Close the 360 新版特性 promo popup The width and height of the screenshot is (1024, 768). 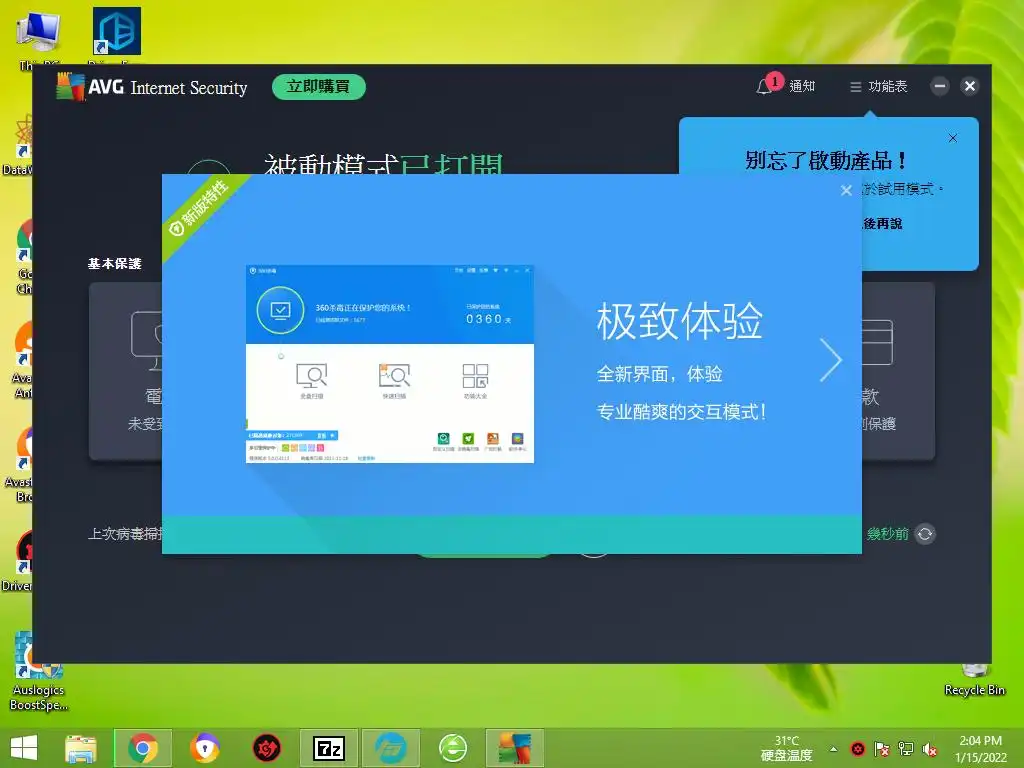(x=846, y=190)
